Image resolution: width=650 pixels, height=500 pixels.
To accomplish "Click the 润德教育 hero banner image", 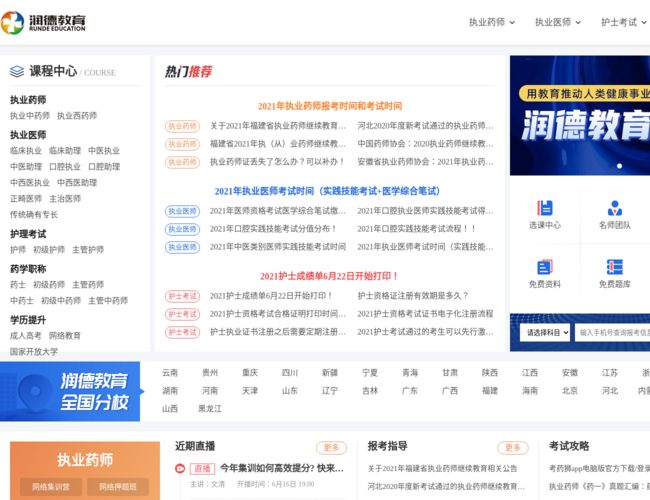I will [x=580, y=115].
